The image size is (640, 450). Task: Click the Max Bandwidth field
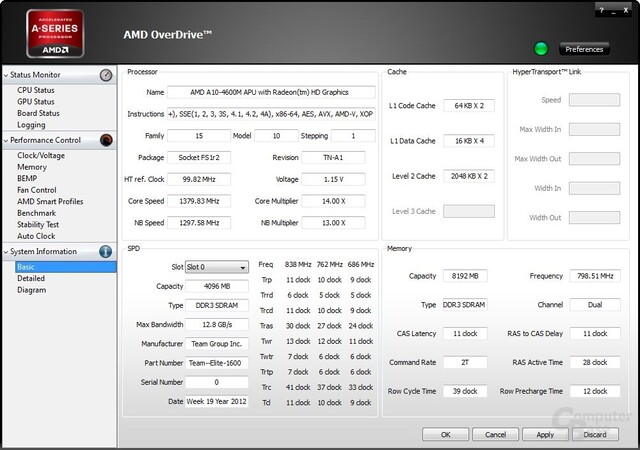217,325
